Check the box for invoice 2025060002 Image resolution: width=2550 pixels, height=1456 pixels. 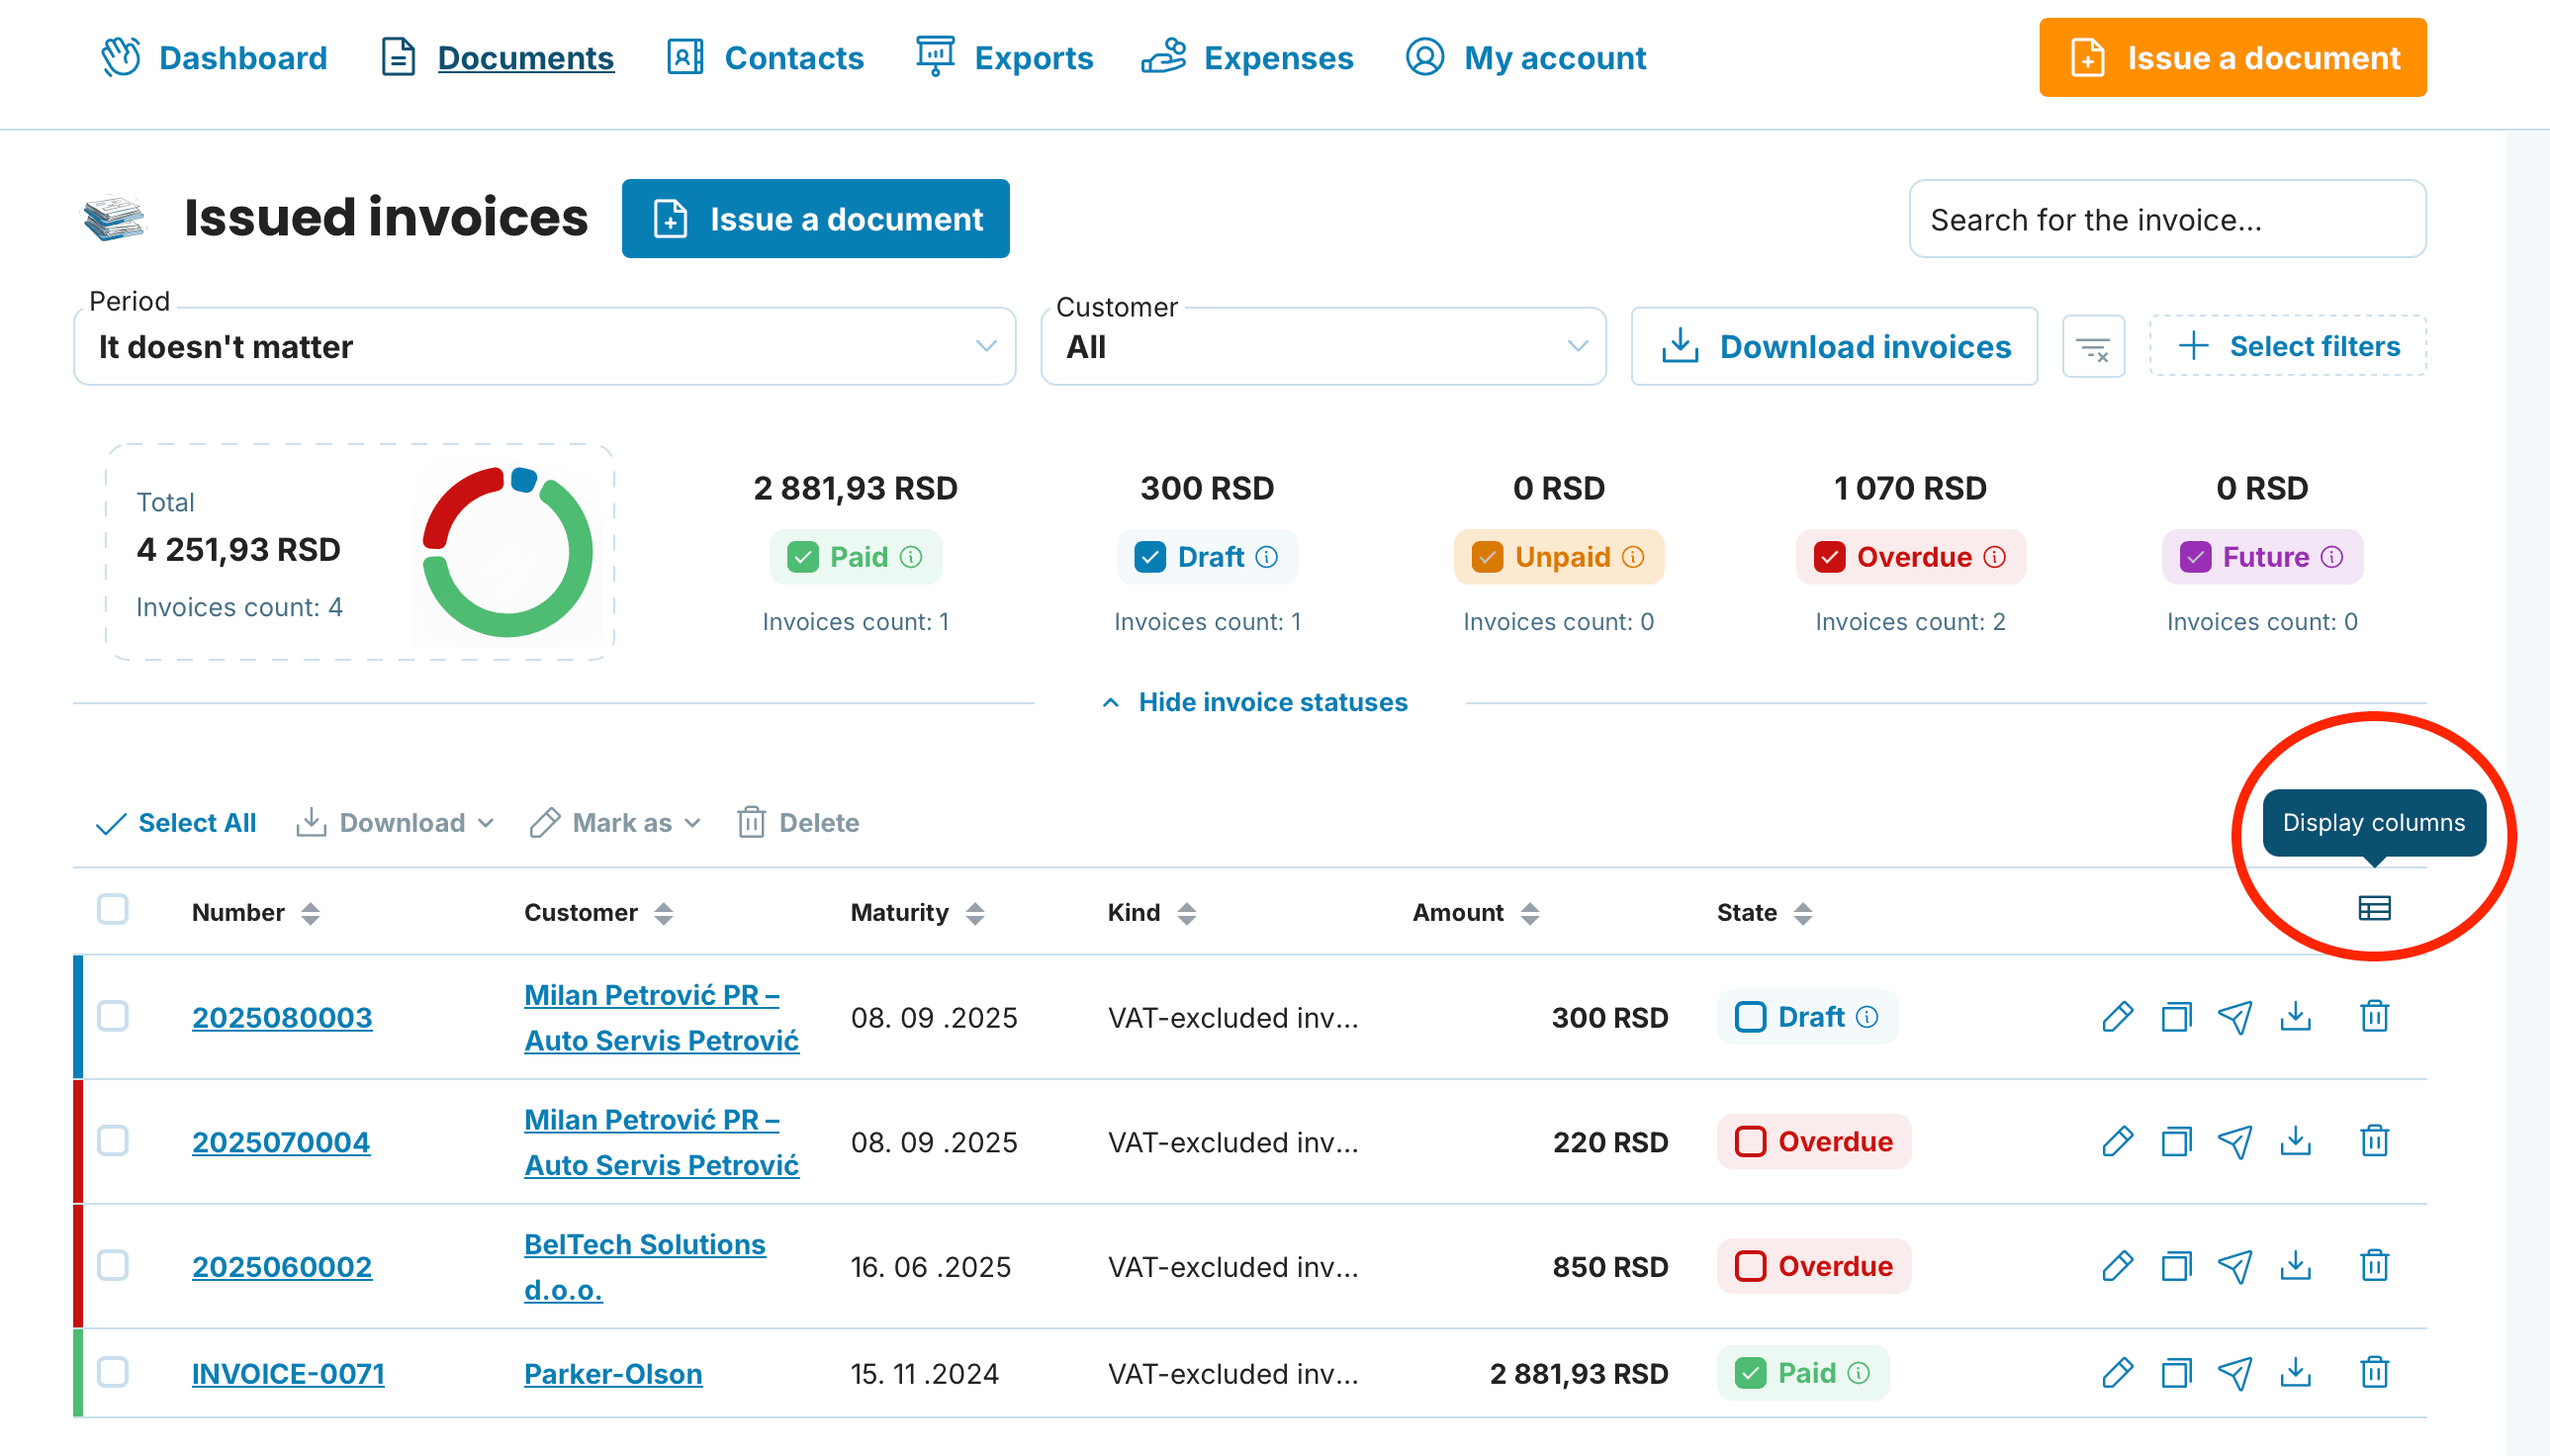coord(113,1265)
